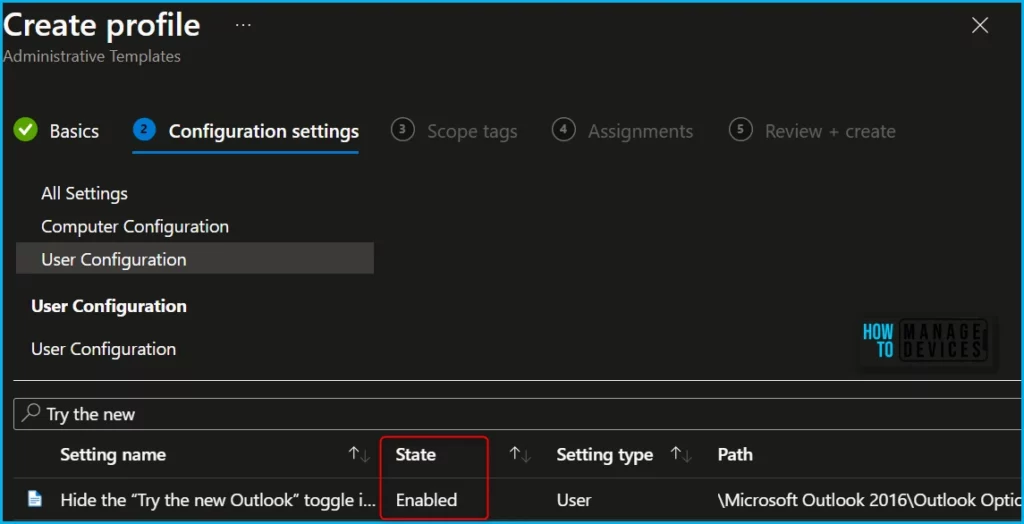Viewport: 1024px width, 524px height.
Task: Open the ellipsis menu beside Create profile
Action: pos(243,25)
